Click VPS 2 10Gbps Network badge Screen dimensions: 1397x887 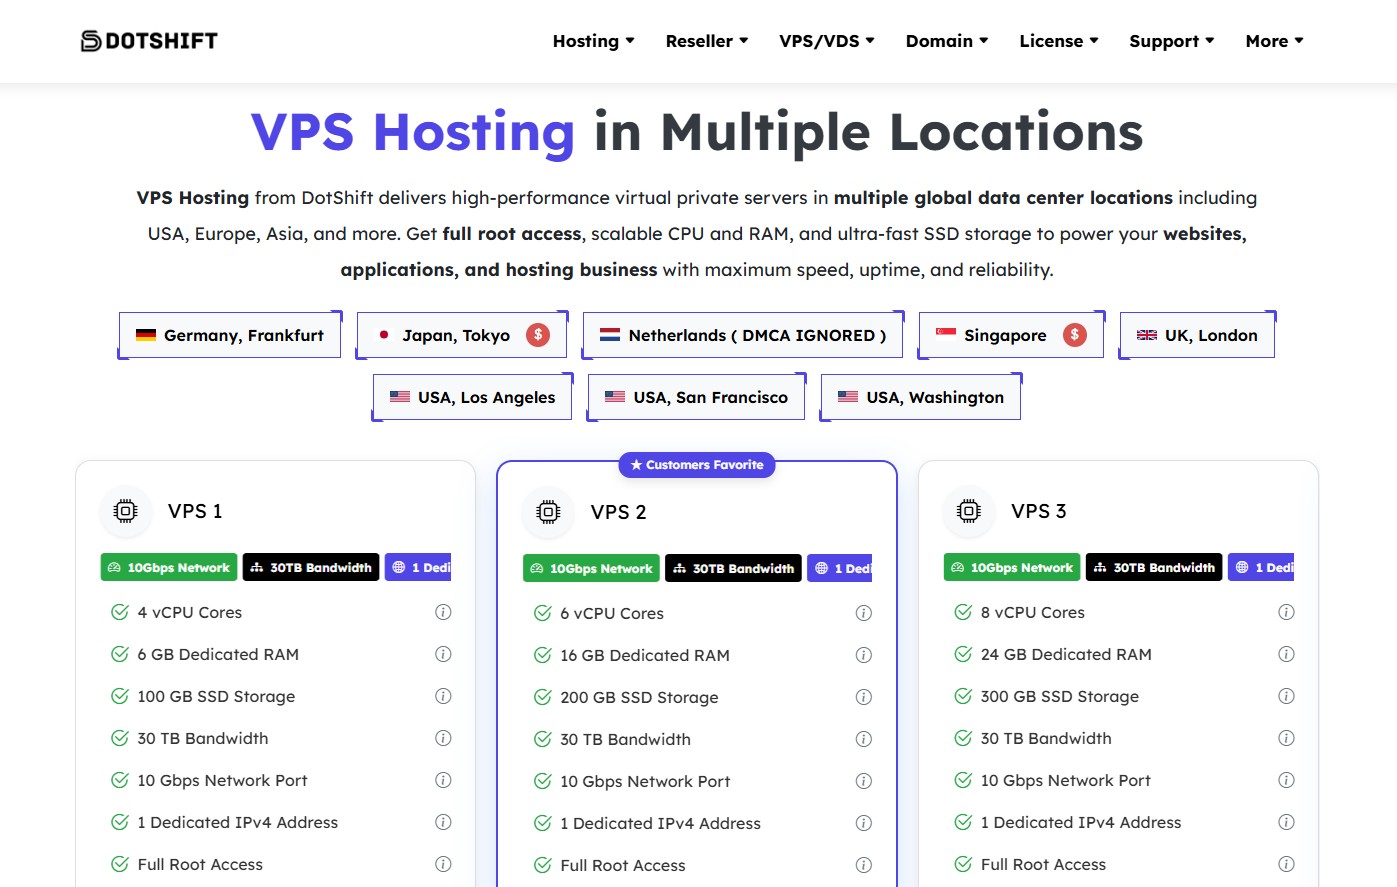pyautogui.click(x=591, y=568)
